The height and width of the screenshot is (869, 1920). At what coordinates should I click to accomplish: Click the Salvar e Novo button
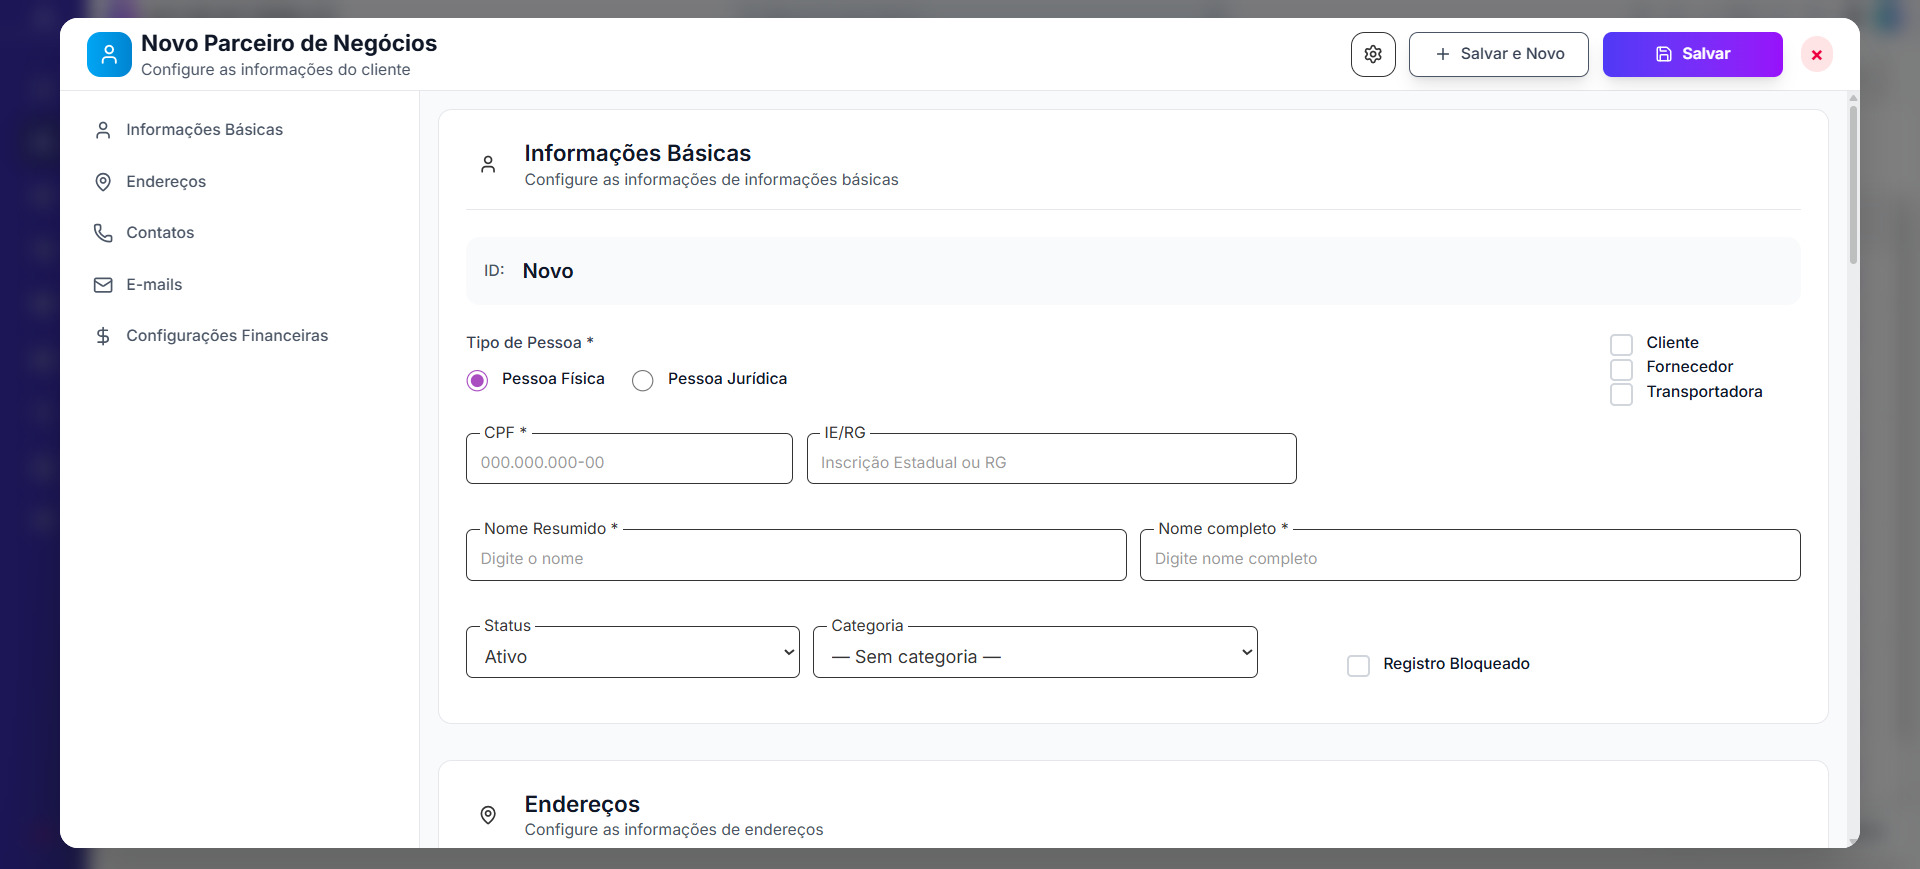pyautogui.click(x=1498, y=54)
